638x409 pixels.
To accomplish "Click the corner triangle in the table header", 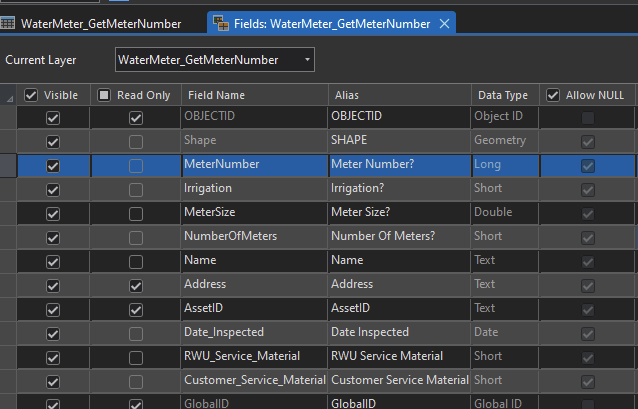I will coord(10,97).
